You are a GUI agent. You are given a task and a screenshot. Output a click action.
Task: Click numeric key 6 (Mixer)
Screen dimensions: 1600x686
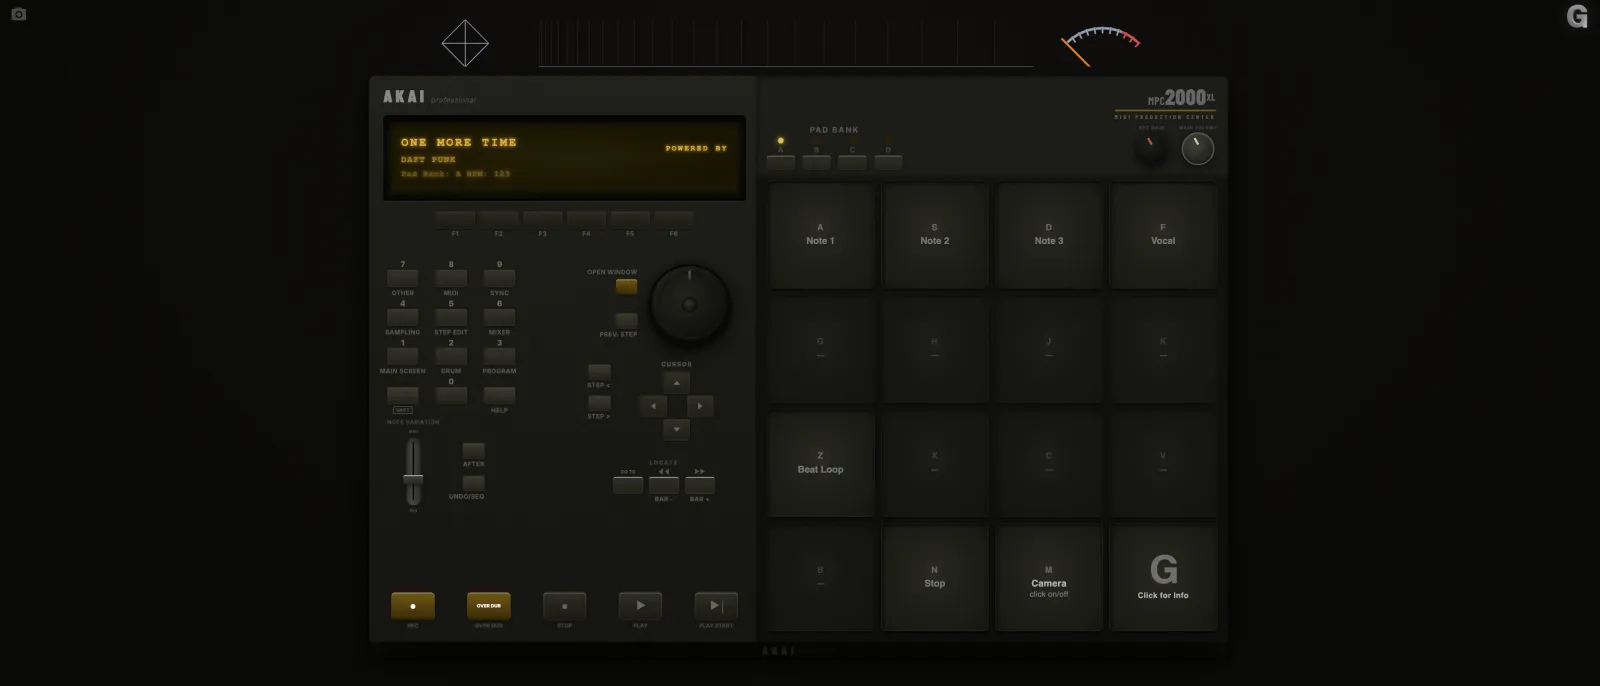tap(499, 317)
